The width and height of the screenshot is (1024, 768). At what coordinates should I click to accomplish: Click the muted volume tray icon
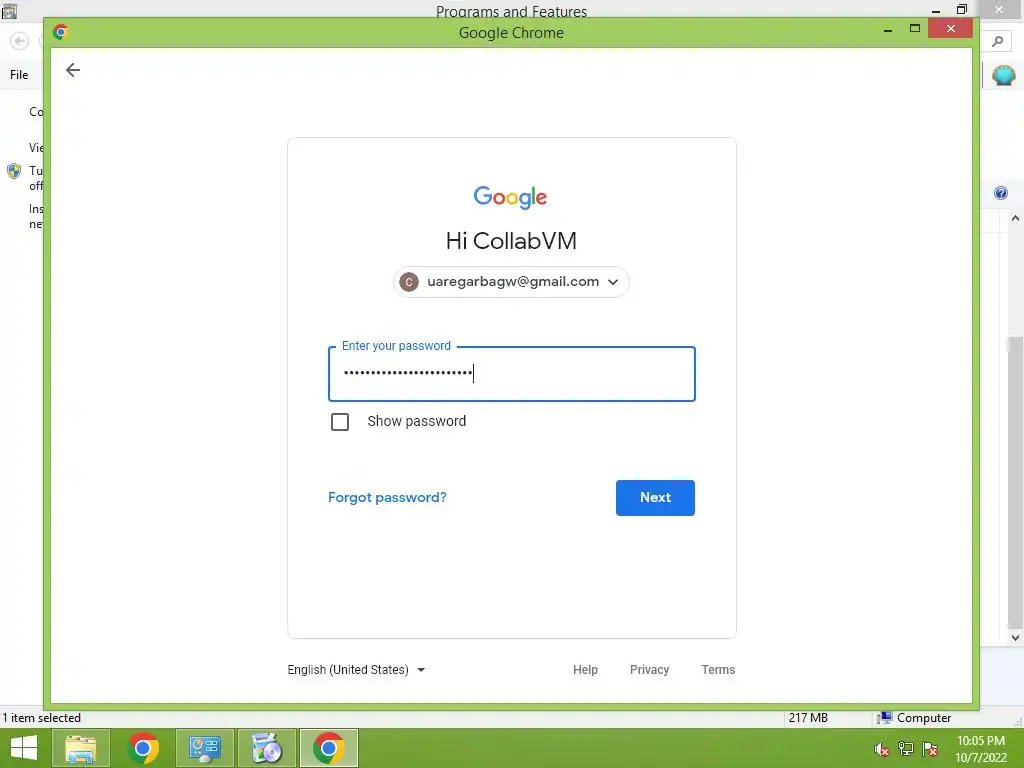[x=881, y=749]
